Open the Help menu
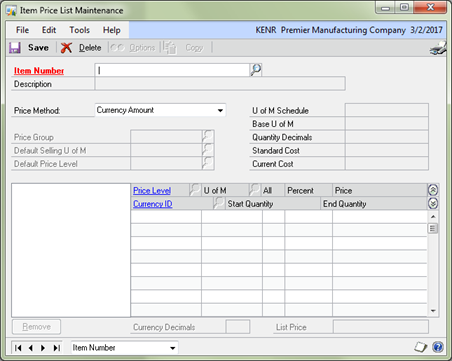Viewport: 452px width, 361px height. [111, 30]
